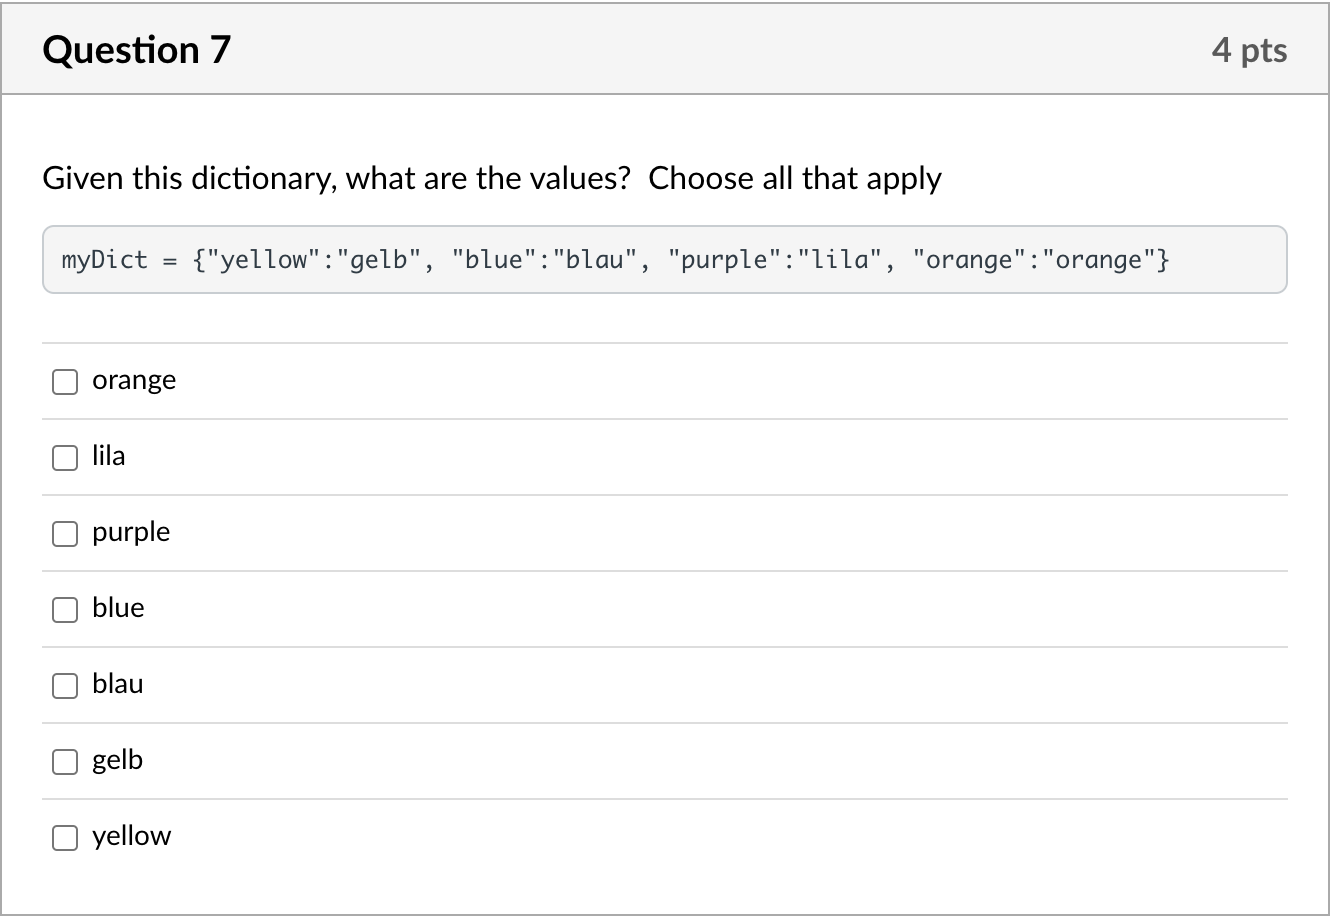Check the "yellow" answer checkbox
The image size is (1330, 916).
[x=64, y=837]
